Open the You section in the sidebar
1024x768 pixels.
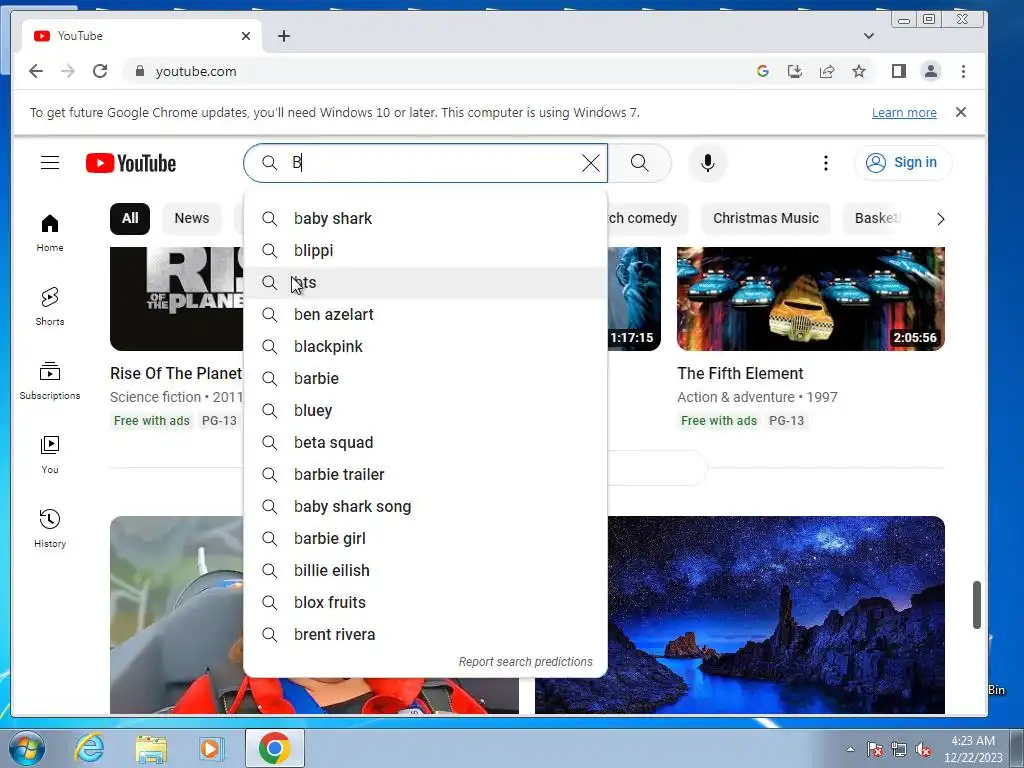click(x=50, y=455)
